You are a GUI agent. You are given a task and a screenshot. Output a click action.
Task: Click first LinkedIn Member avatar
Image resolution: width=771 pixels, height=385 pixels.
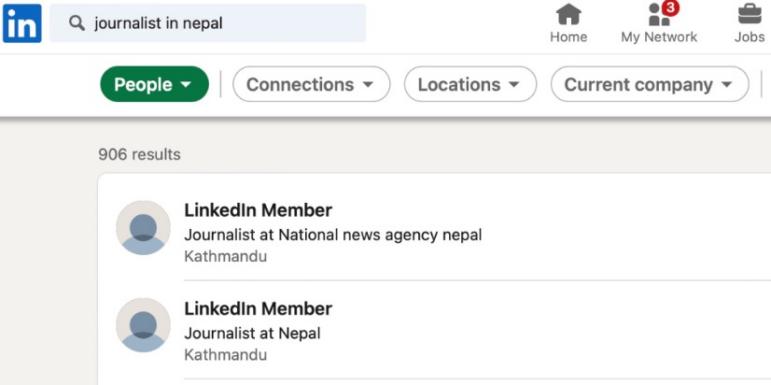(x=143, y=228)
